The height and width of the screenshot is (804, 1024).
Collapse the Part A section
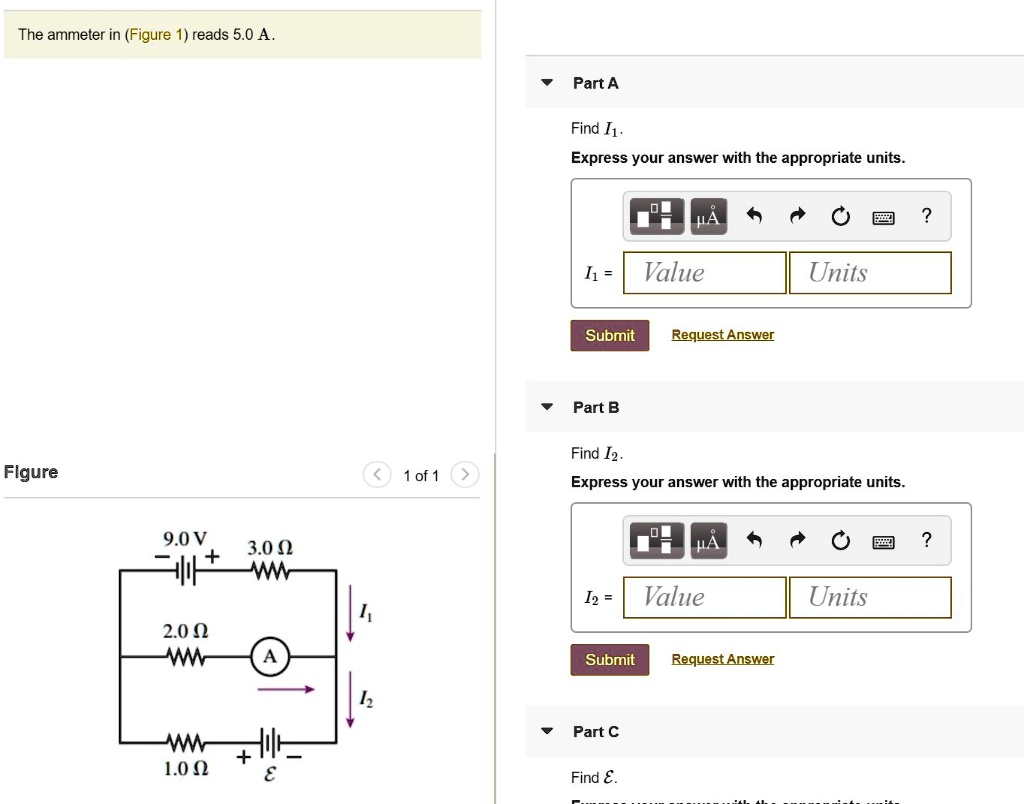coord(546,83)
